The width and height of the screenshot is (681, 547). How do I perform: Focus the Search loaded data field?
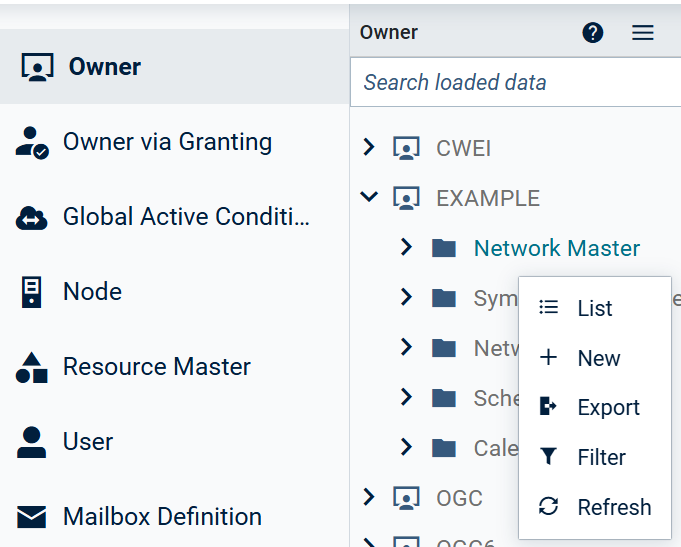pyautogui.click(x=516, y=83)
